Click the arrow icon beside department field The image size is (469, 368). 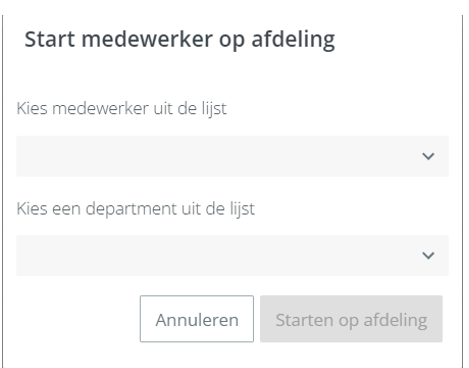tap(428, 255)
